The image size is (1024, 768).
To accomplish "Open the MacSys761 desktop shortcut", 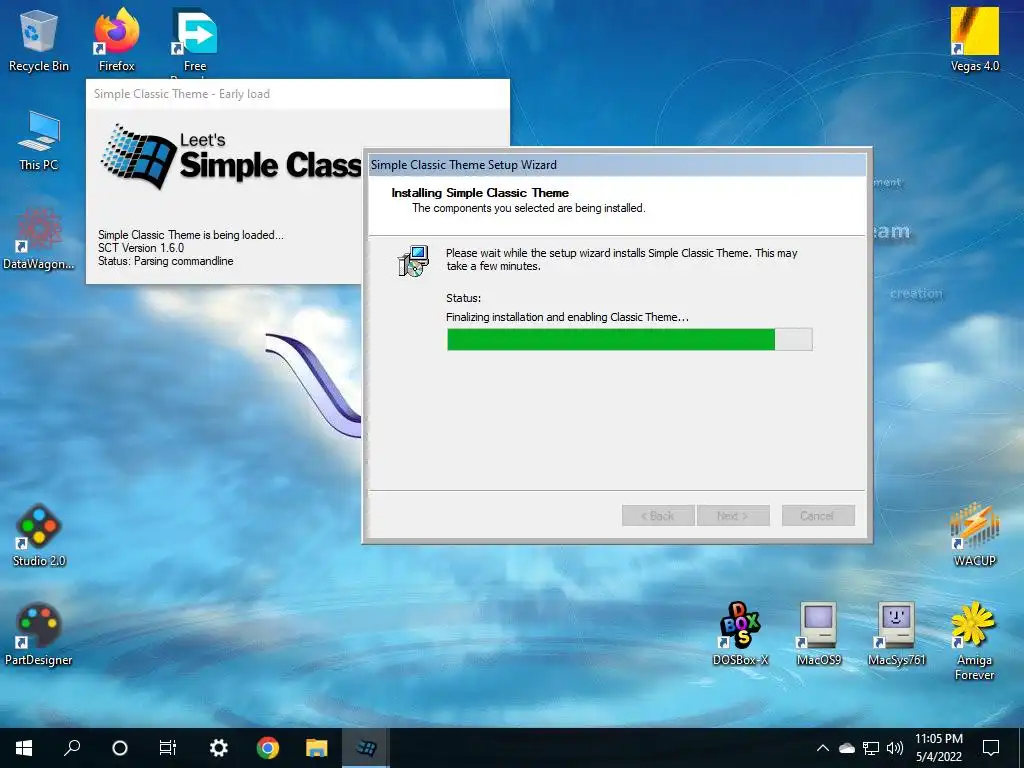I will pos(896,633).
